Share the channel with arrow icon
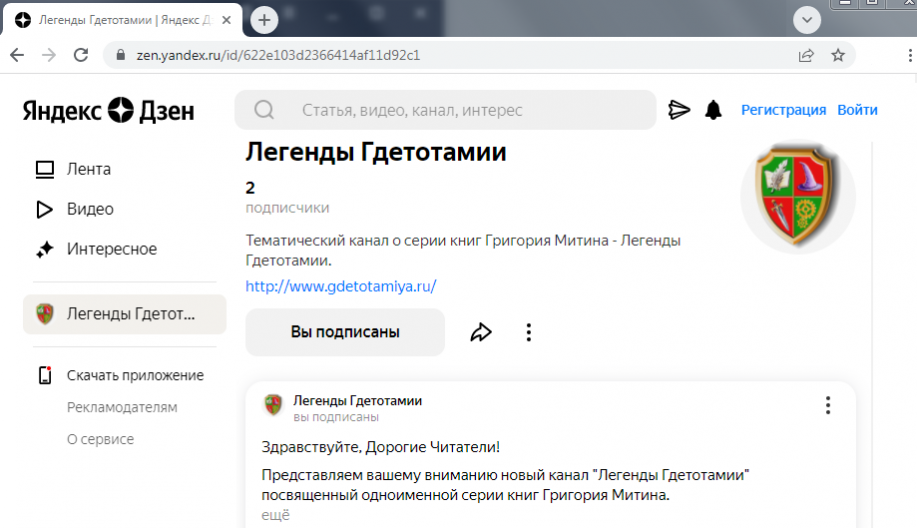Viewport: 917px width, 528px height. point(481,332)
